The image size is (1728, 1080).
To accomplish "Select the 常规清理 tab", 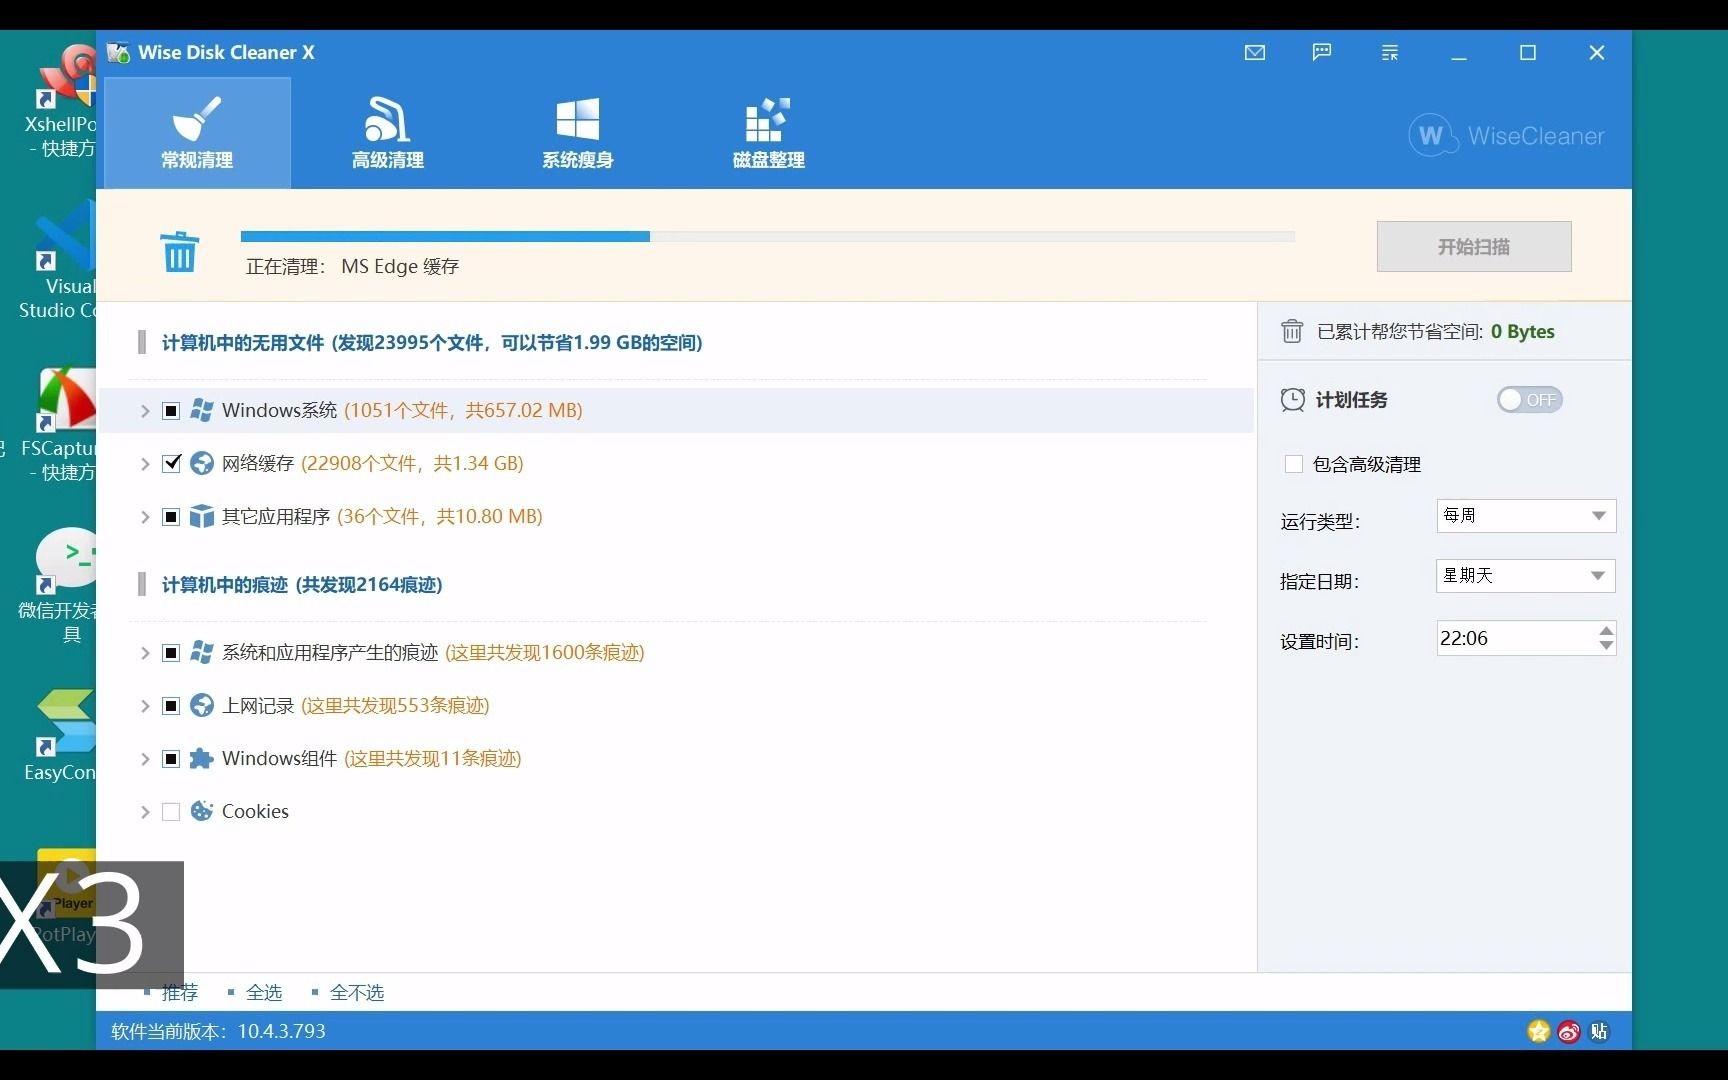I will pos(196,133).
